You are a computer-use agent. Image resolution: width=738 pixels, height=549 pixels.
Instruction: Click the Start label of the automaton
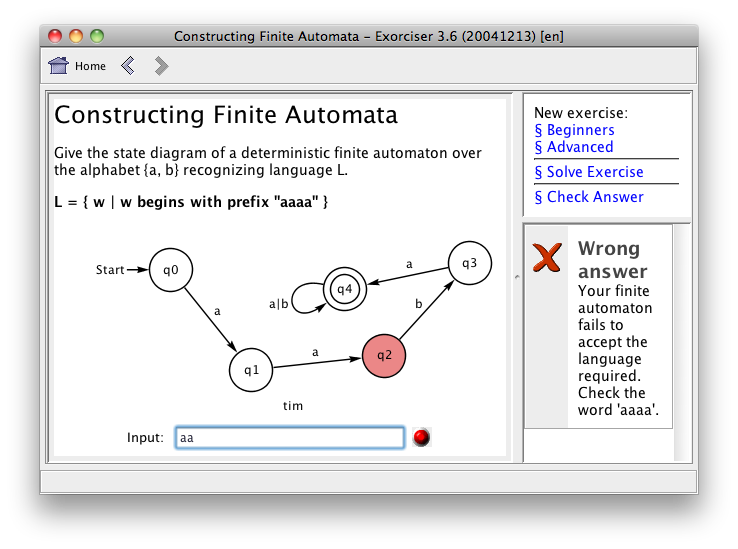[x=110, y=270]
